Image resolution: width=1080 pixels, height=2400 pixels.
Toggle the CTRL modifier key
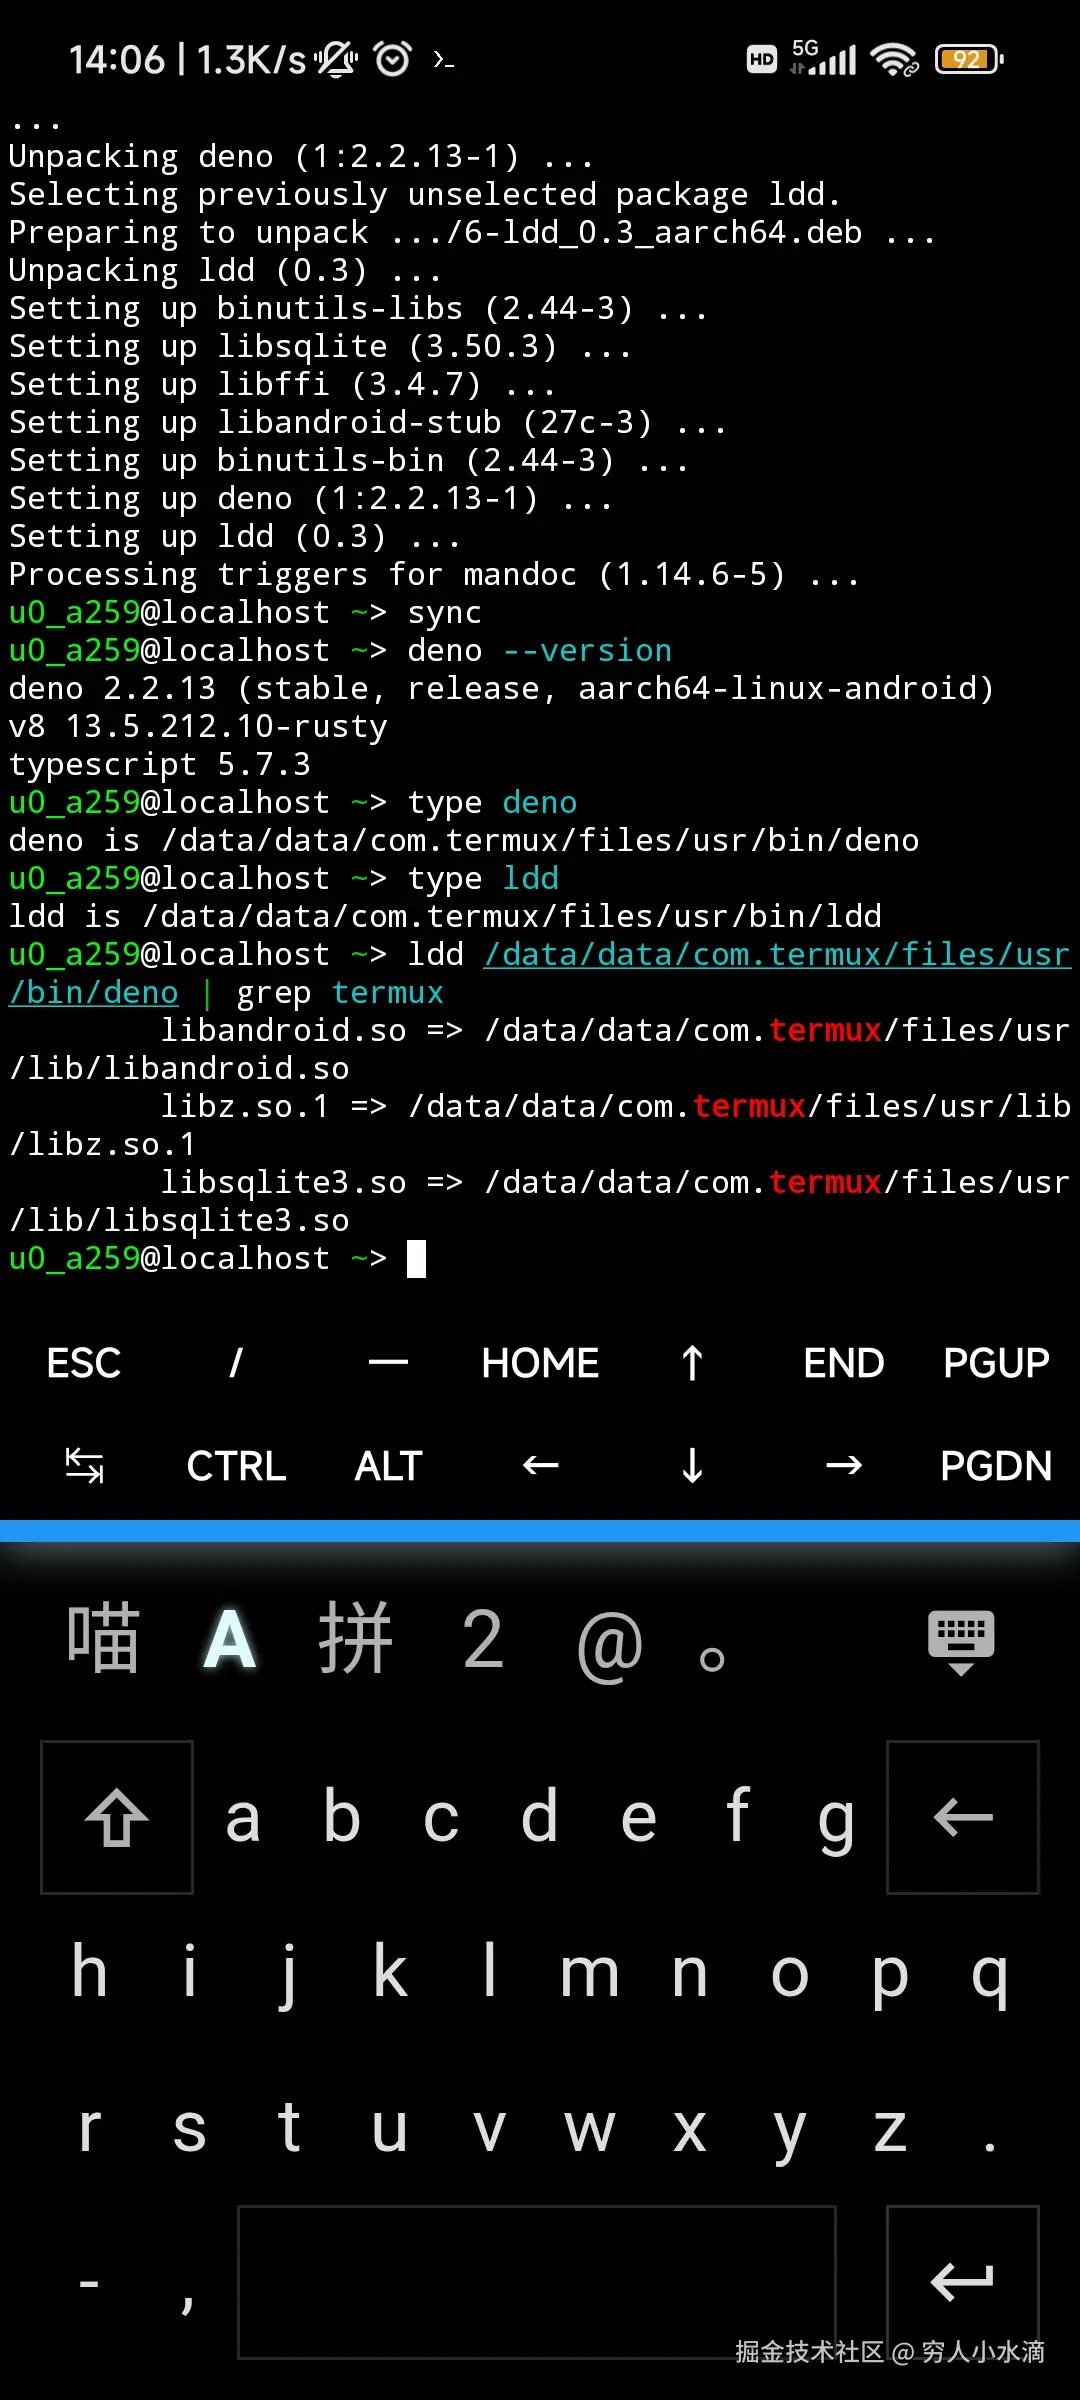[x=236, y=1466]
